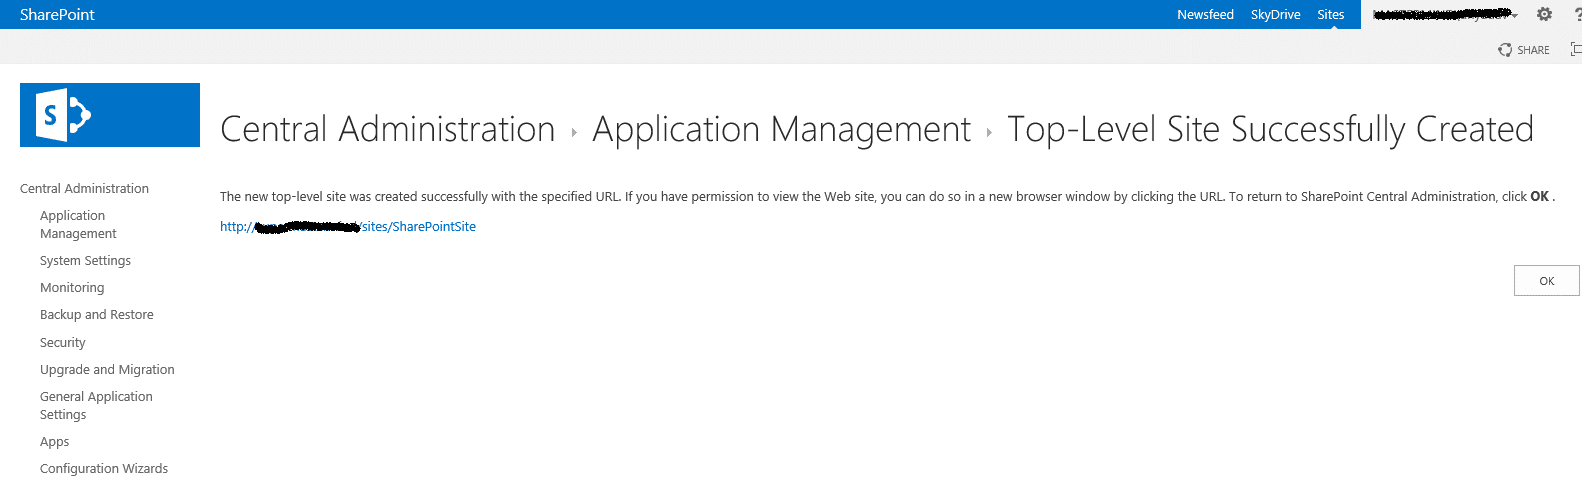Open General Application Settings in sidebar
The image size is (1582, 496).
(96, 405)
